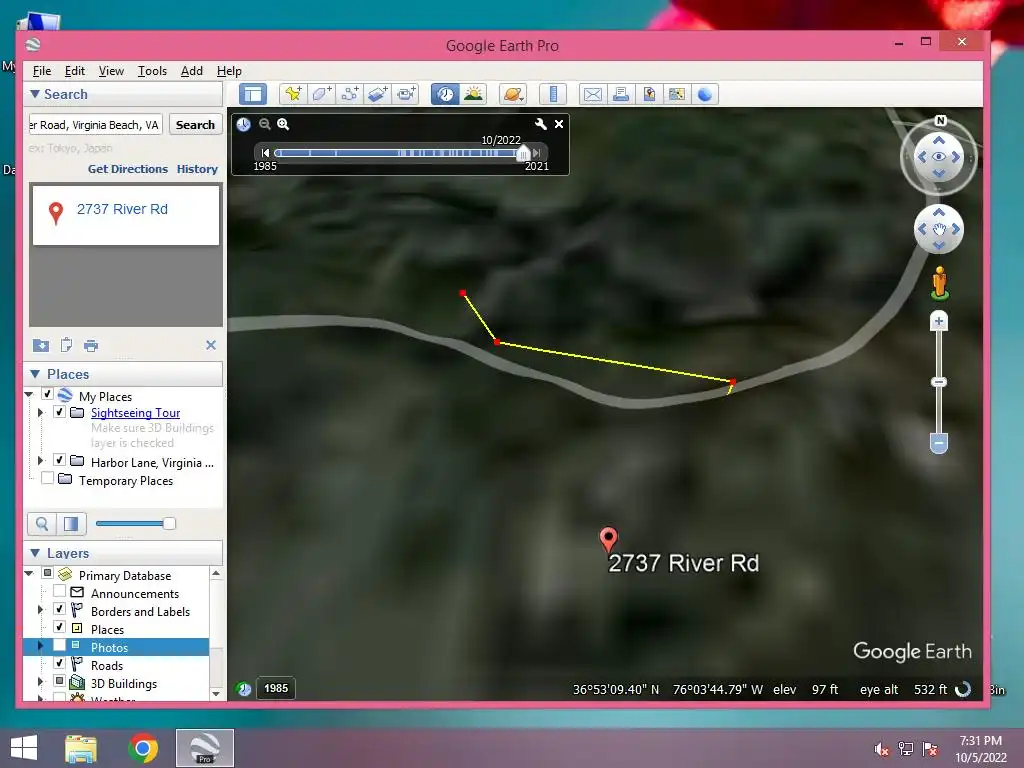Image resolution: width=1024 pixels, height=768 pixels.
Task: Toggle historical imagery clock button
Action: (x=445, y=94)
